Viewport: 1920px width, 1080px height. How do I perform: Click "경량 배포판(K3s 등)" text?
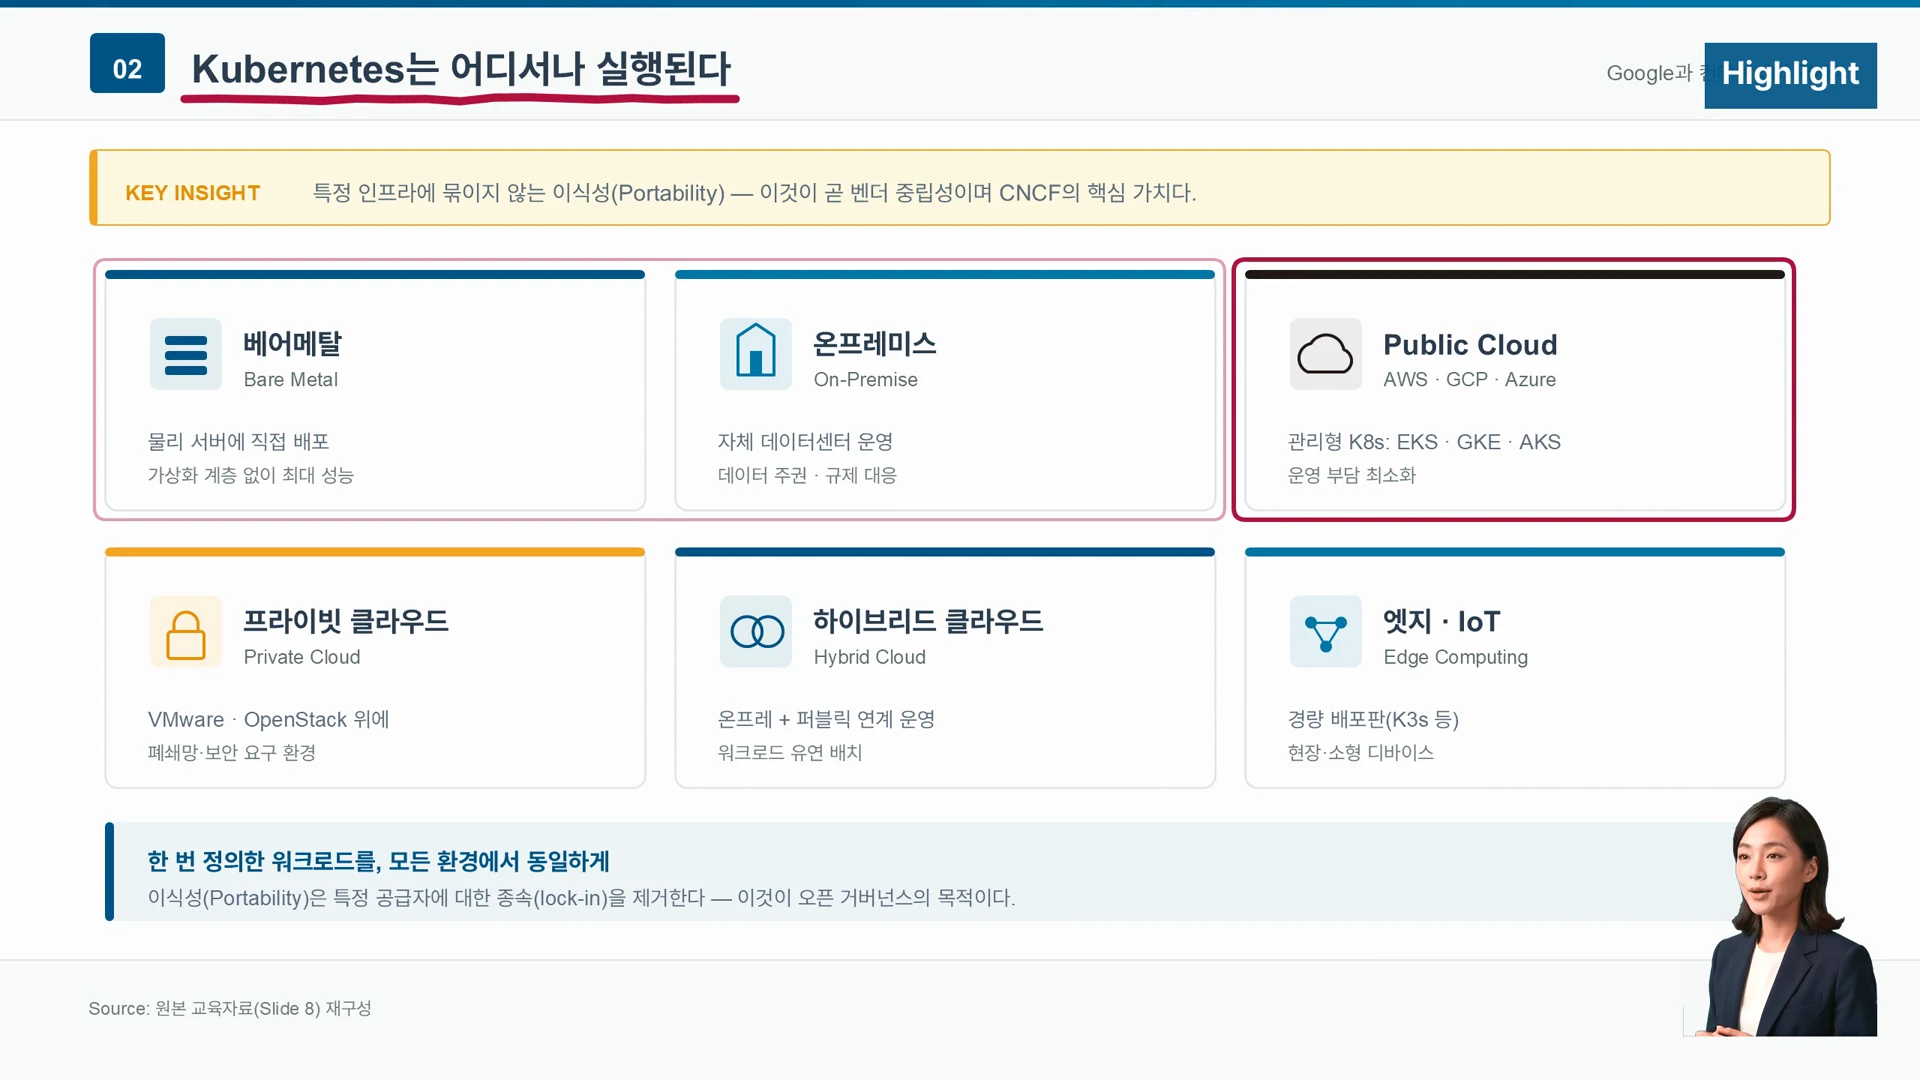[x=1373, y=720]
